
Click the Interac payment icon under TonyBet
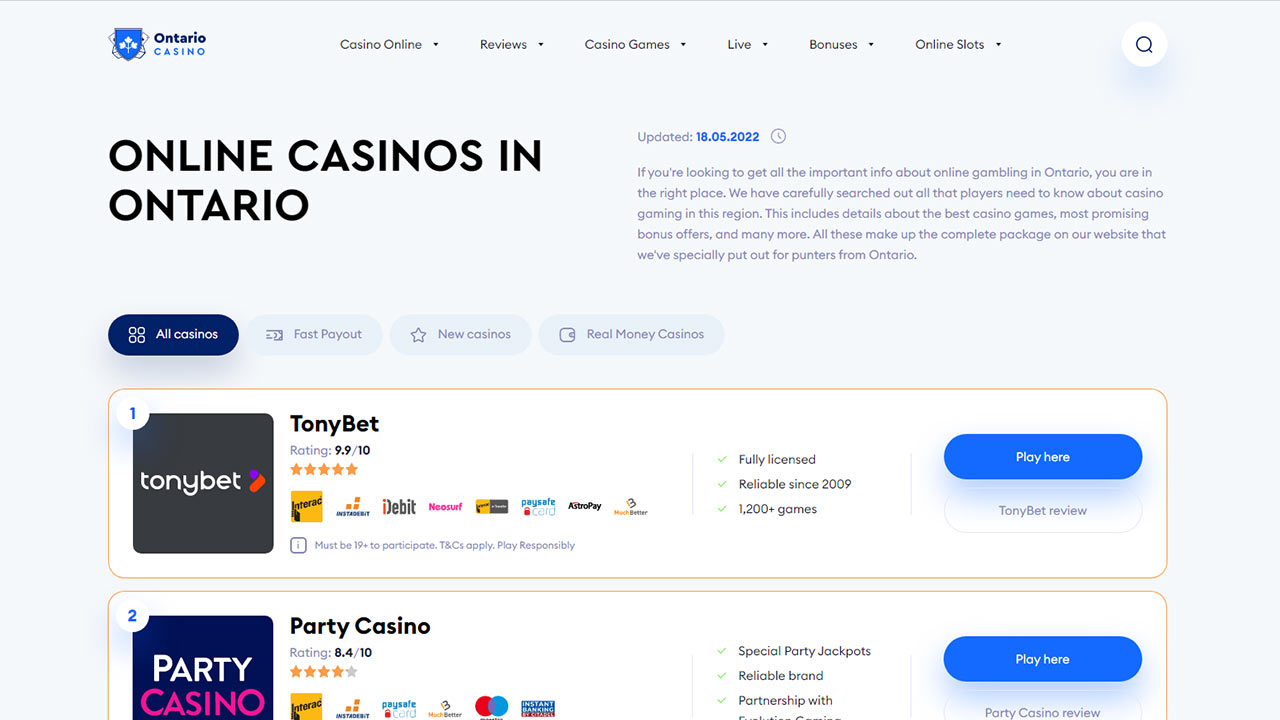tap(307, 507)
